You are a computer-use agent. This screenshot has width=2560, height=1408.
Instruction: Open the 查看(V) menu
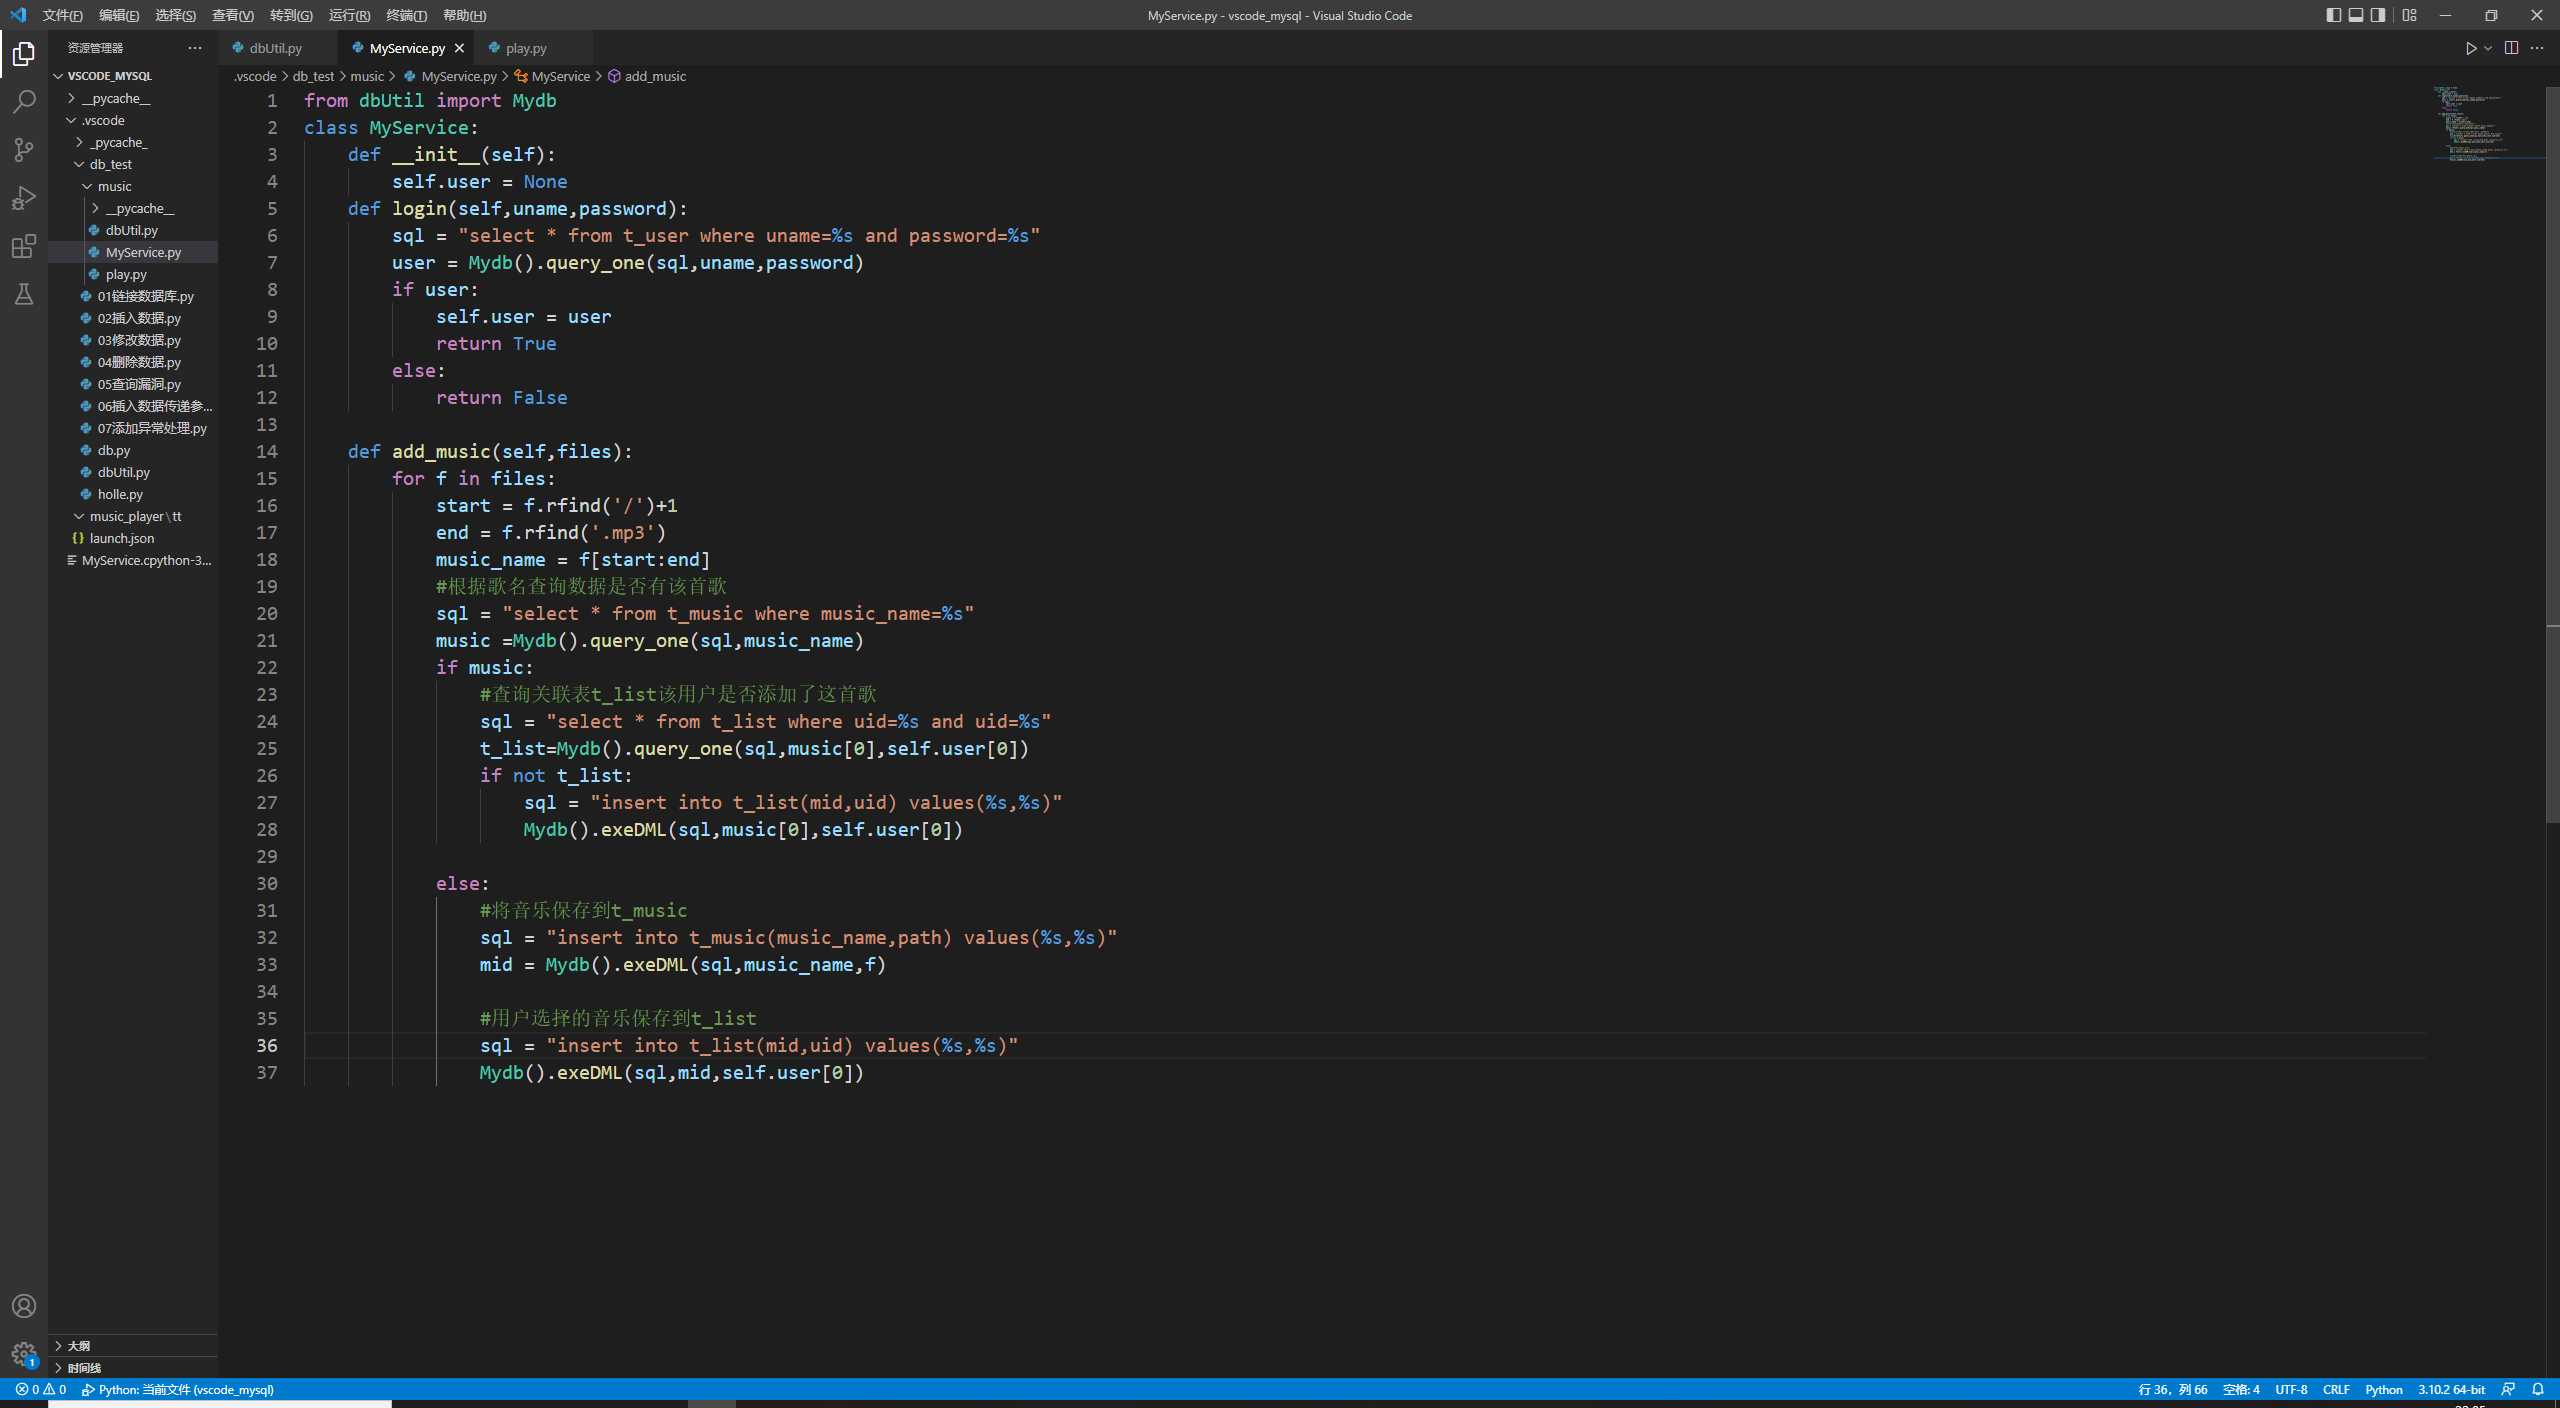click(x=233, y=15)
